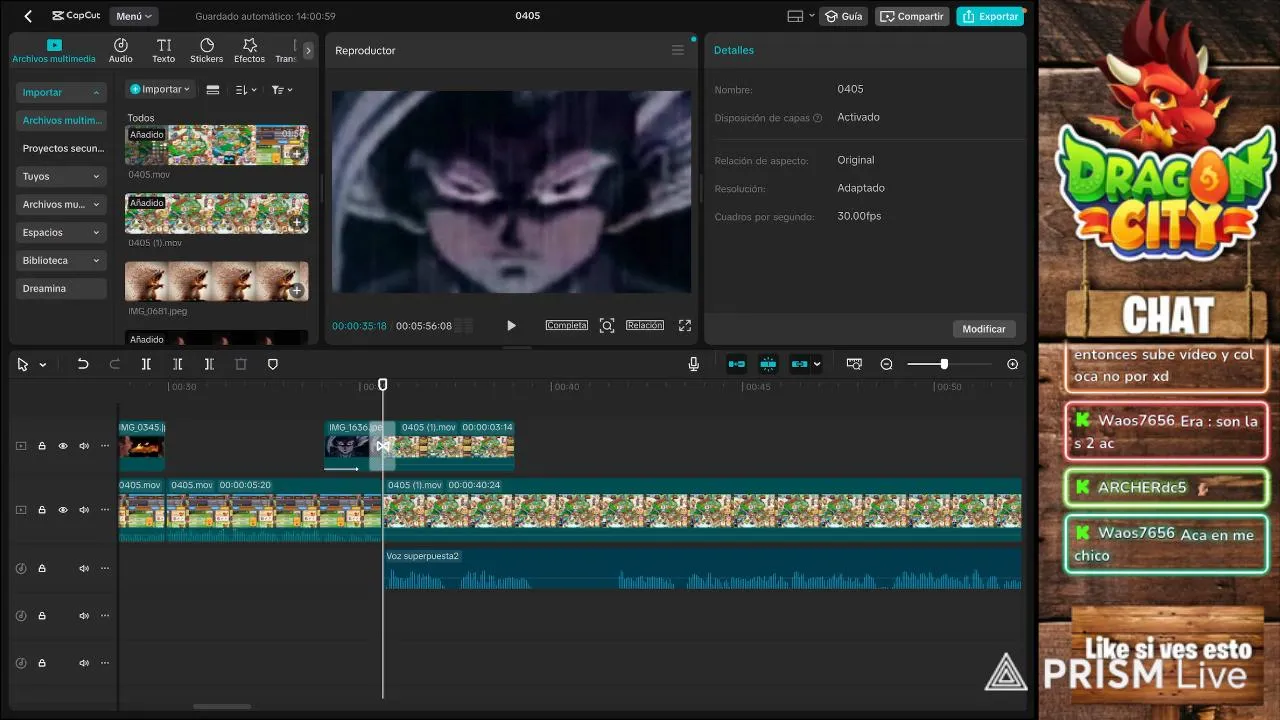
Task: Mute the top video overlay track
Action: click(x=84, y=446)
